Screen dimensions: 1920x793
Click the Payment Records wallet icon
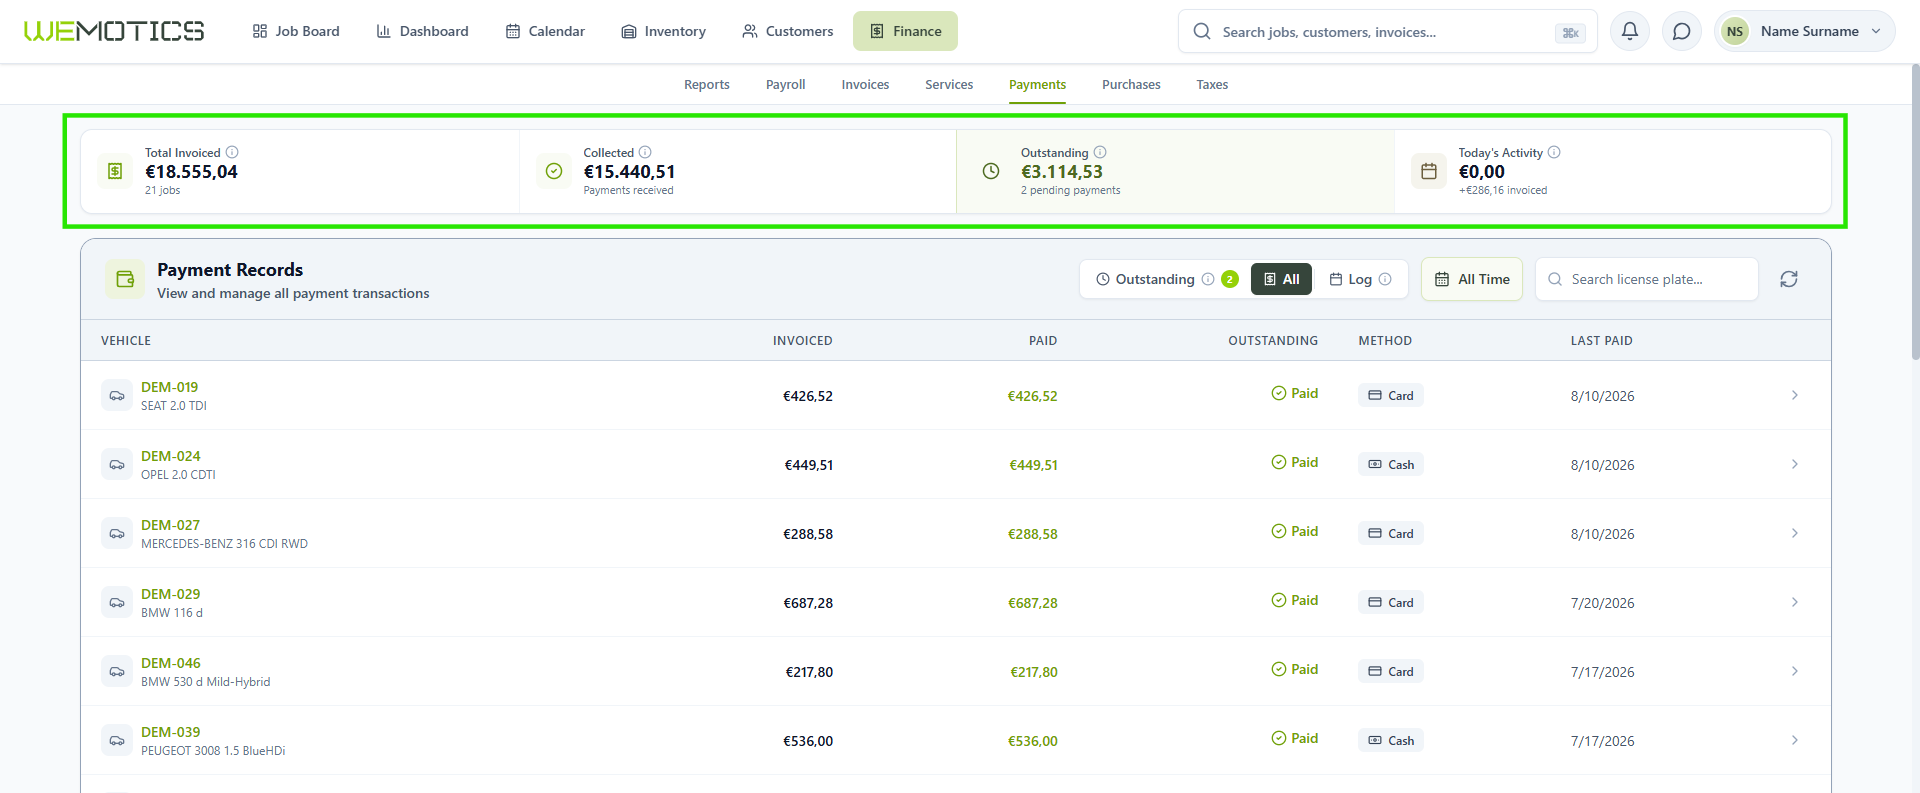click(125, 279)
